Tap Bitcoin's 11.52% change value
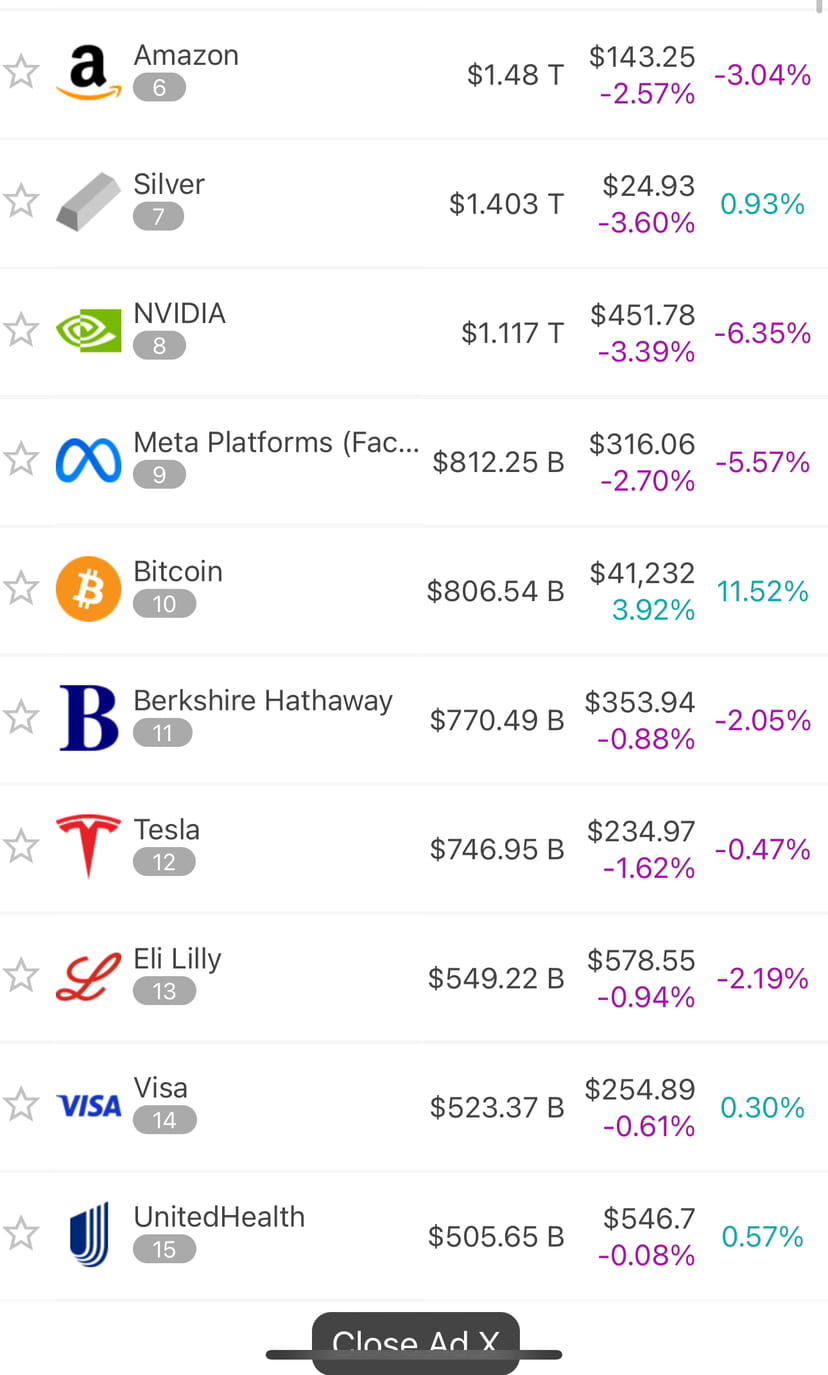Screen dimensions: 828x1375 point(762,592)
